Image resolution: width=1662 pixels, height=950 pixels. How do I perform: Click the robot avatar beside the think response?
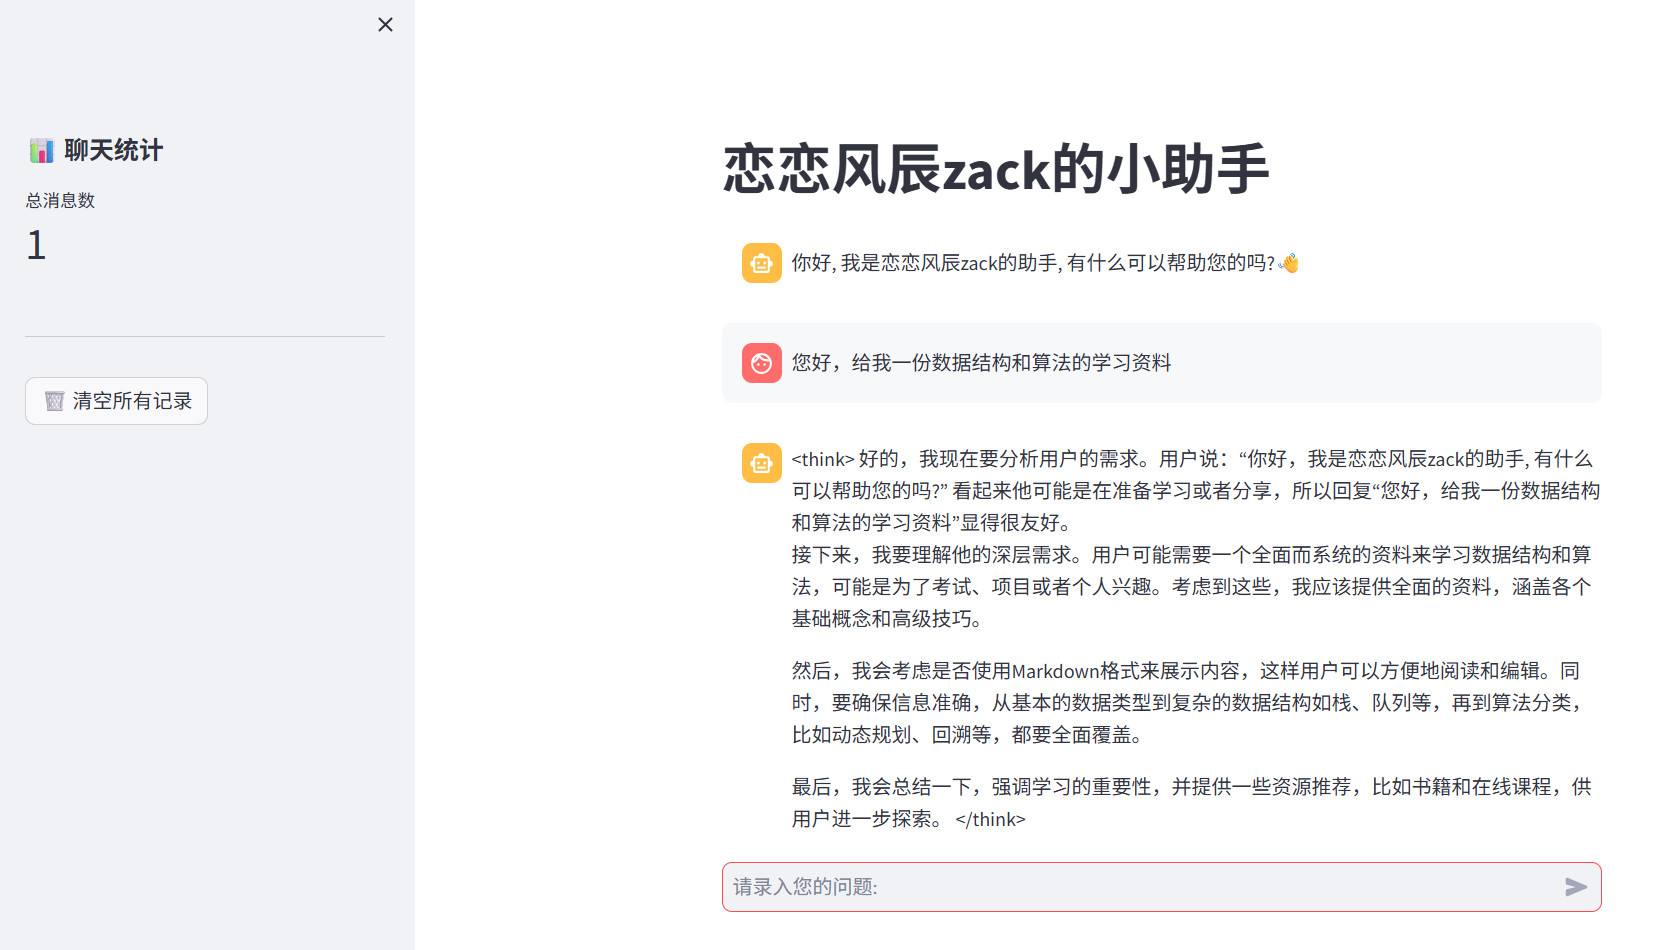click(x=762, y=463)
